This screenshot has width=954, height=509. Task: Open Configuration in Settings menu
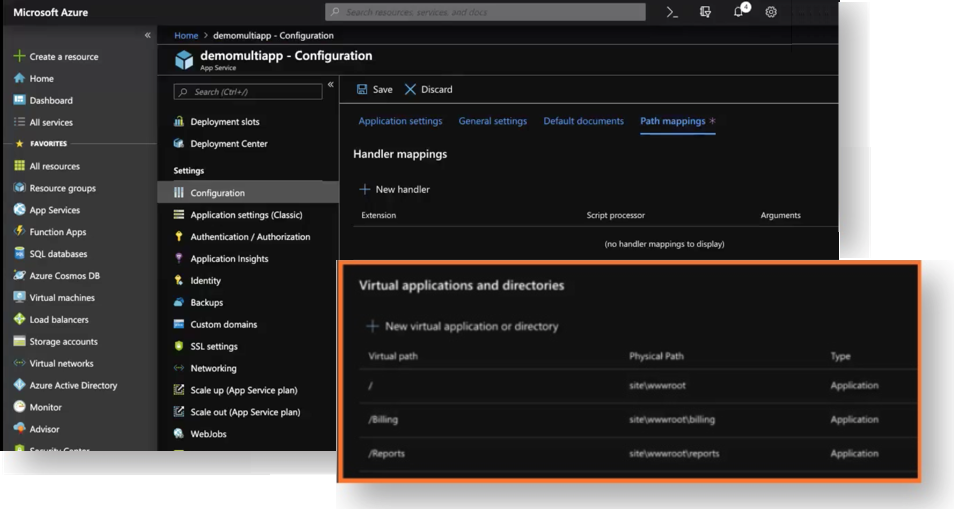point(248,193)
